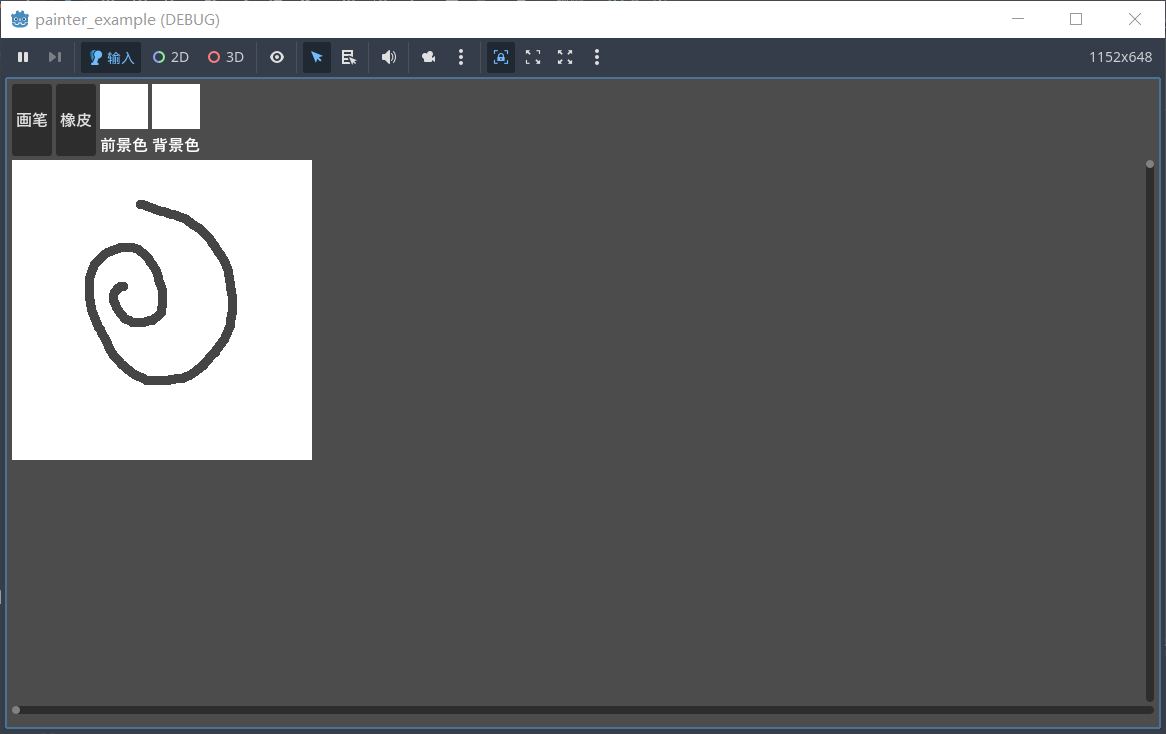The image size is (1166, 734).
Task: Activate the arrow select tool
Action: pyautogui.click(x=317, y=58)
